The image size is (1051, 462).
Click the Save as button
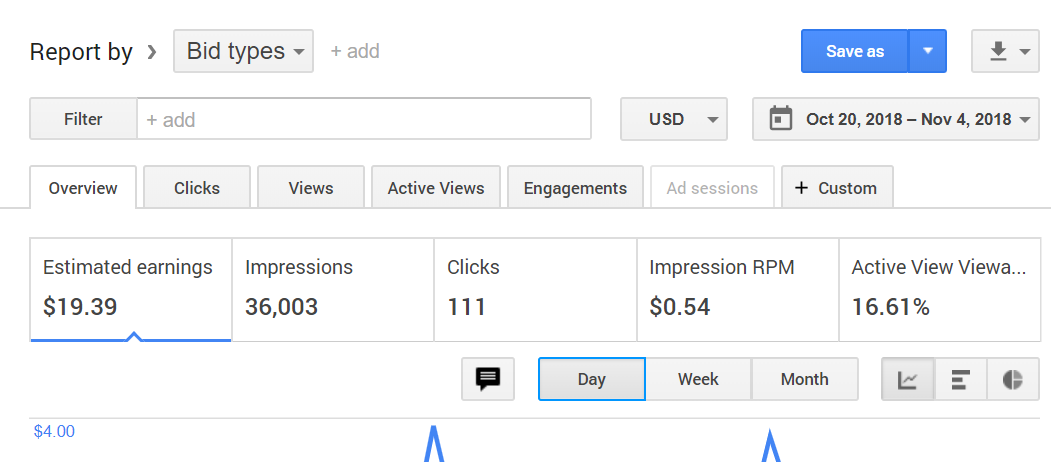pyautogui.click(x=855, y=51)
